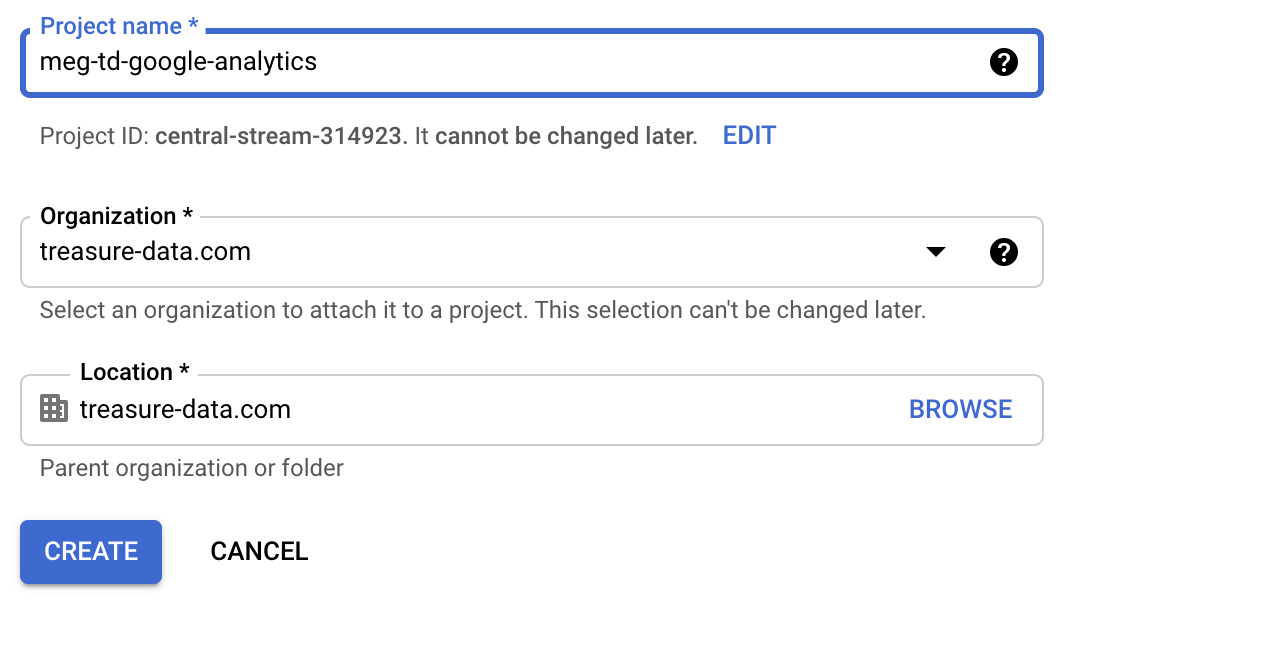Click the 'Project ID:' label text

tap(94, 137)
